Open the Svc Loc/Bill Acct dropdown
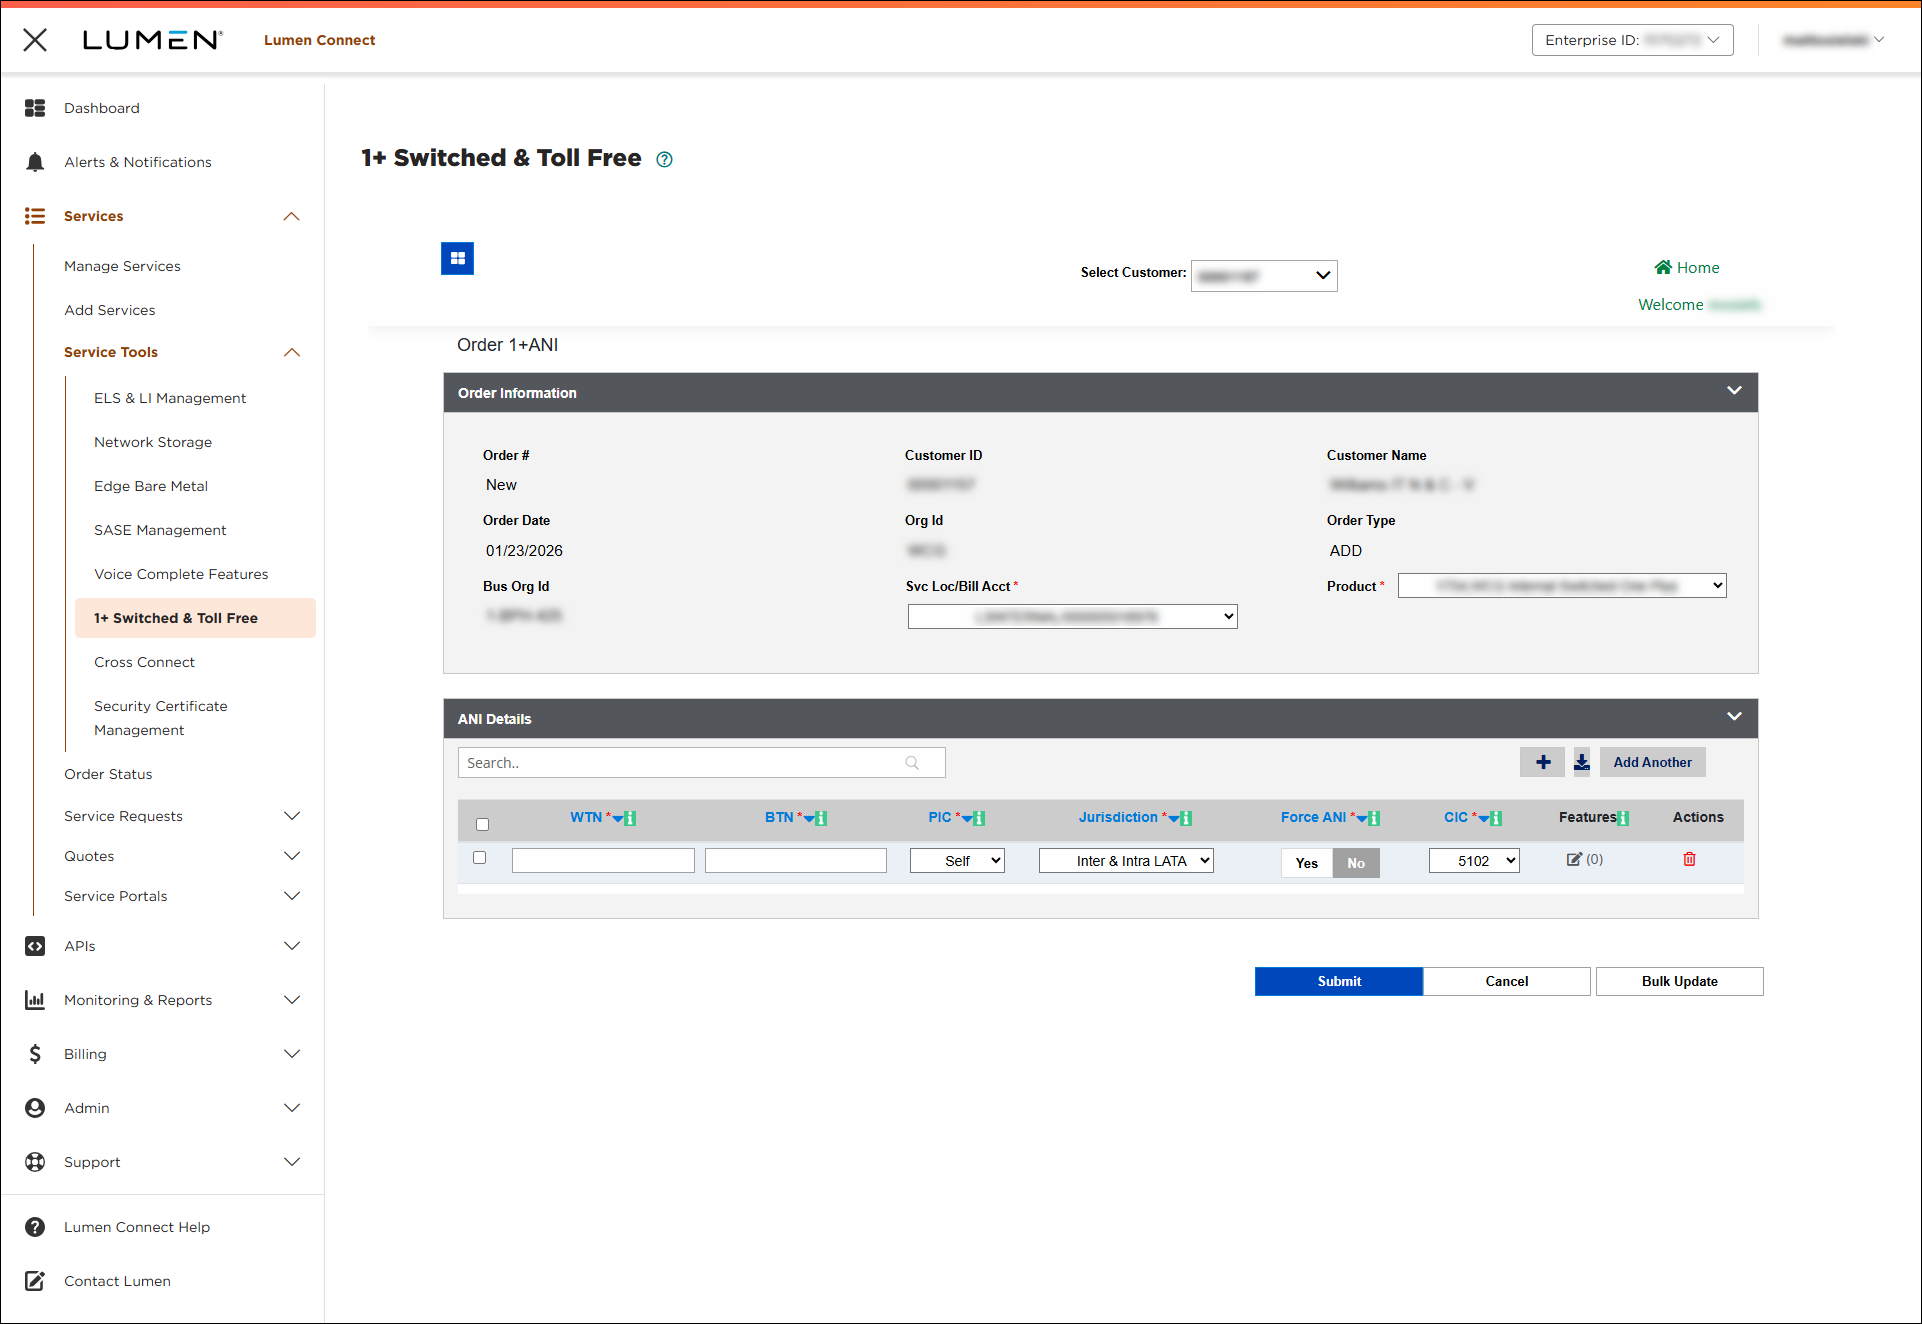Image resolution: width=1922 pixels, height=1324 pixels. [x=1073, y=617]
